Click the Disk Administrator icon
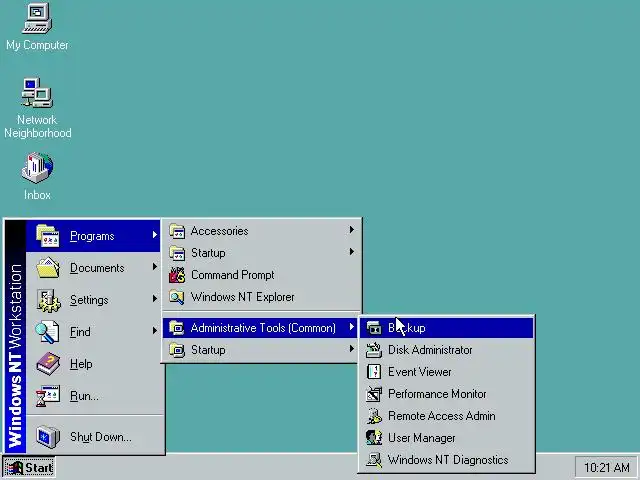Screen dimensions: 640x480 pos(374,350)
